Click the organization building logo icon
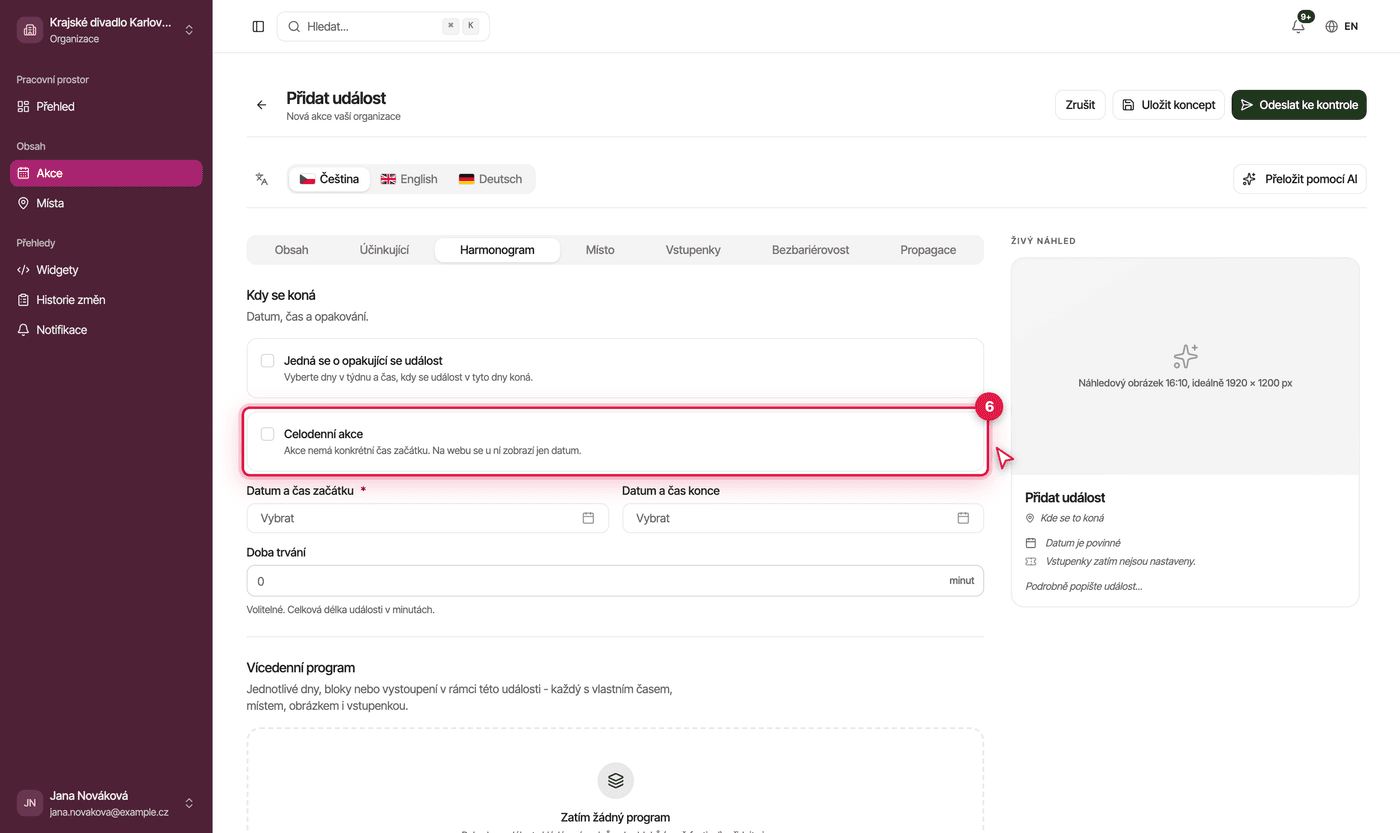The width and height of the screenshot is (1400, 833). (x=30, y=30)
